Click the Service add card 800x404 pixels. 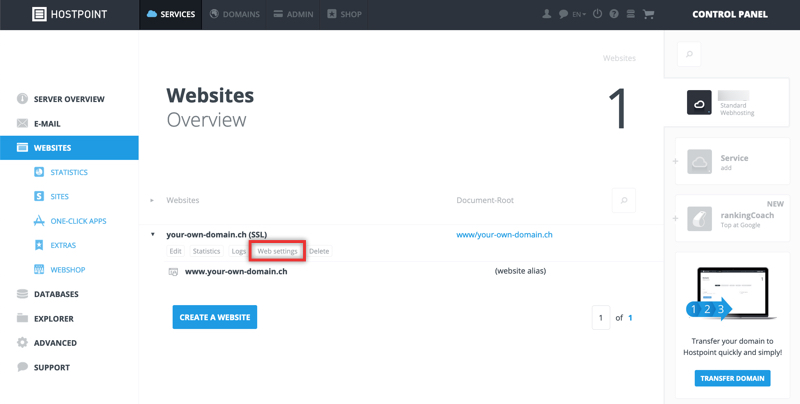pyautogui.click(x=733, y=162)
